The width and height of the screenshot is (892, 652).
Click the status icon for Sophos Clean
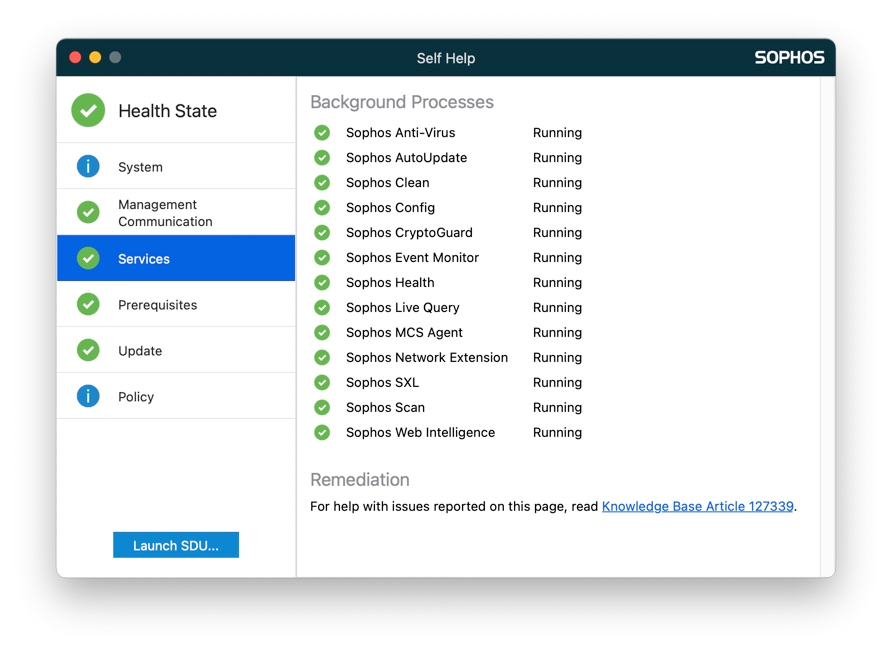coord(322,183)
